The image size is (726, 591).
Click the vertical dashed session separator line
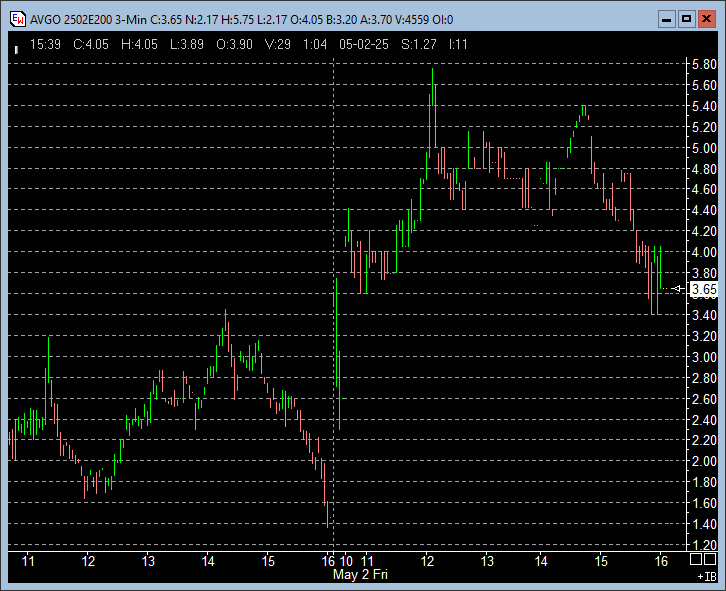pos(334,303)
